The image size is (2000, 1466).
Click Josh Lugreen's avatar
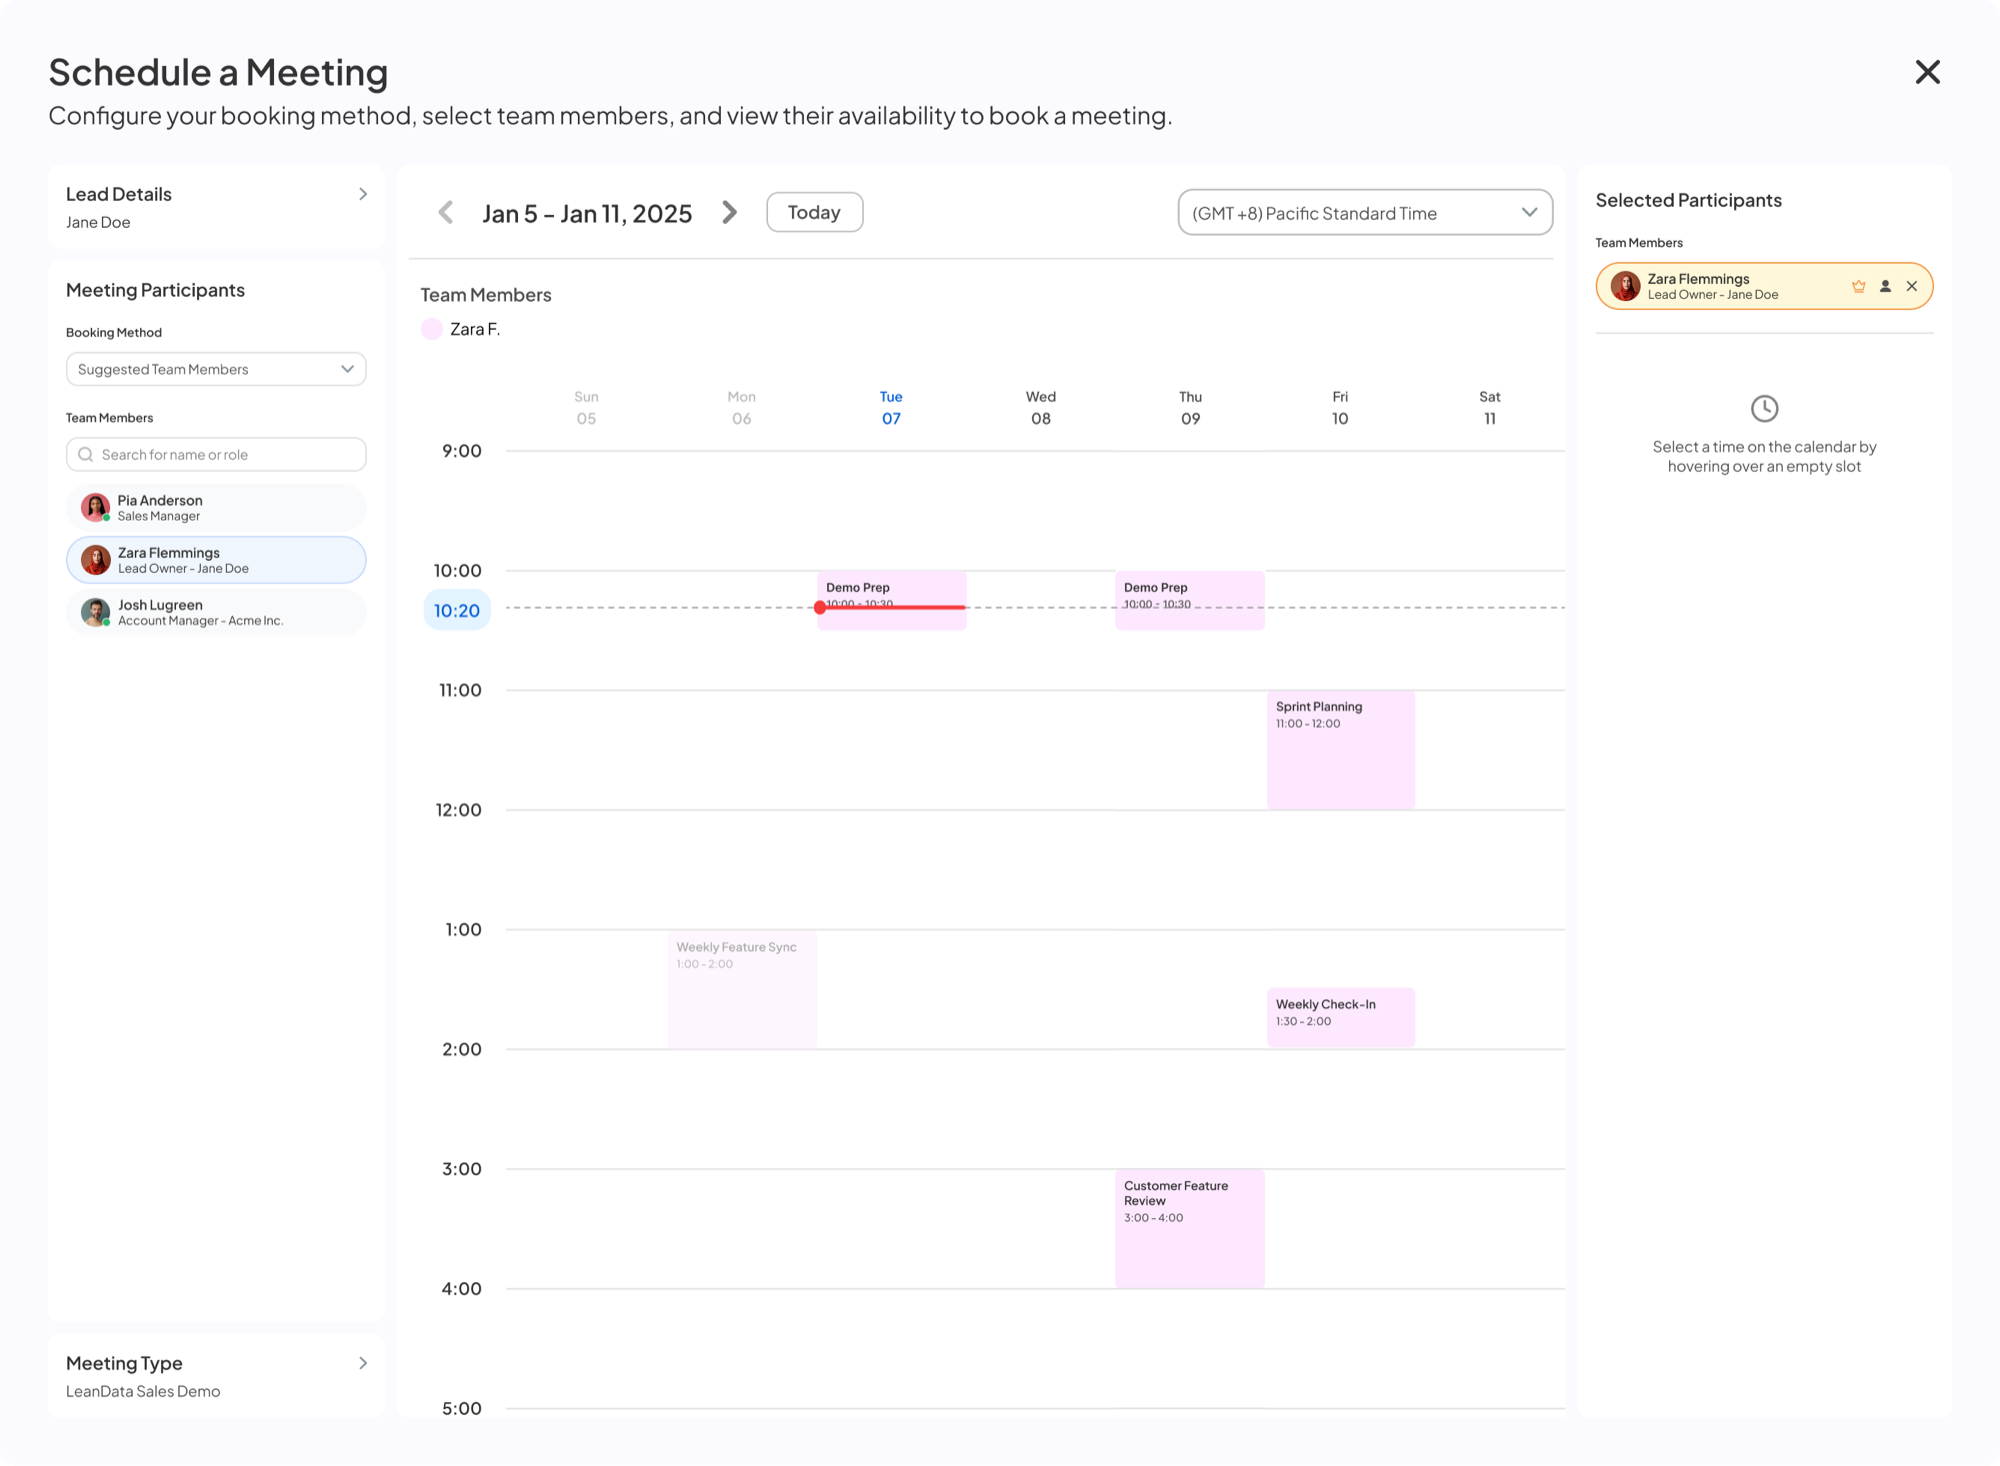coord(95,612)
